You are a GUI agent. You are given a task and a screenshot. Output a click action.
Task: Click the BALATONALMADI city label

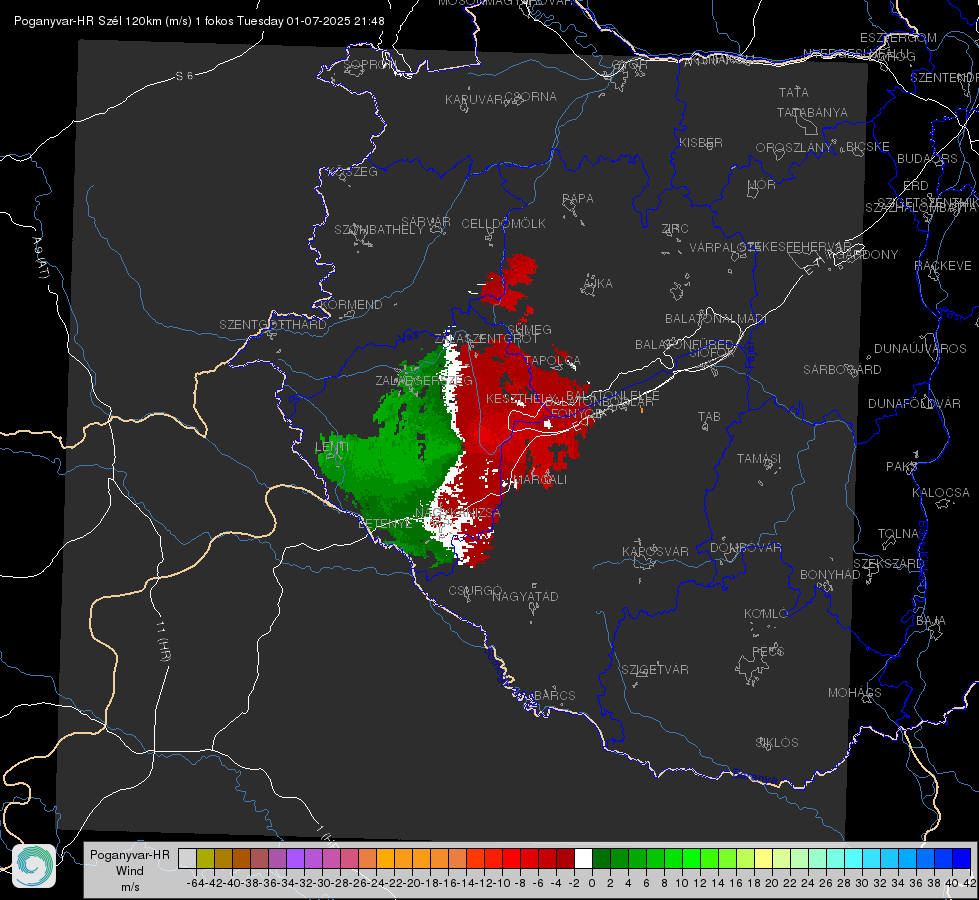pyautogui.click(x=716, y=319)
